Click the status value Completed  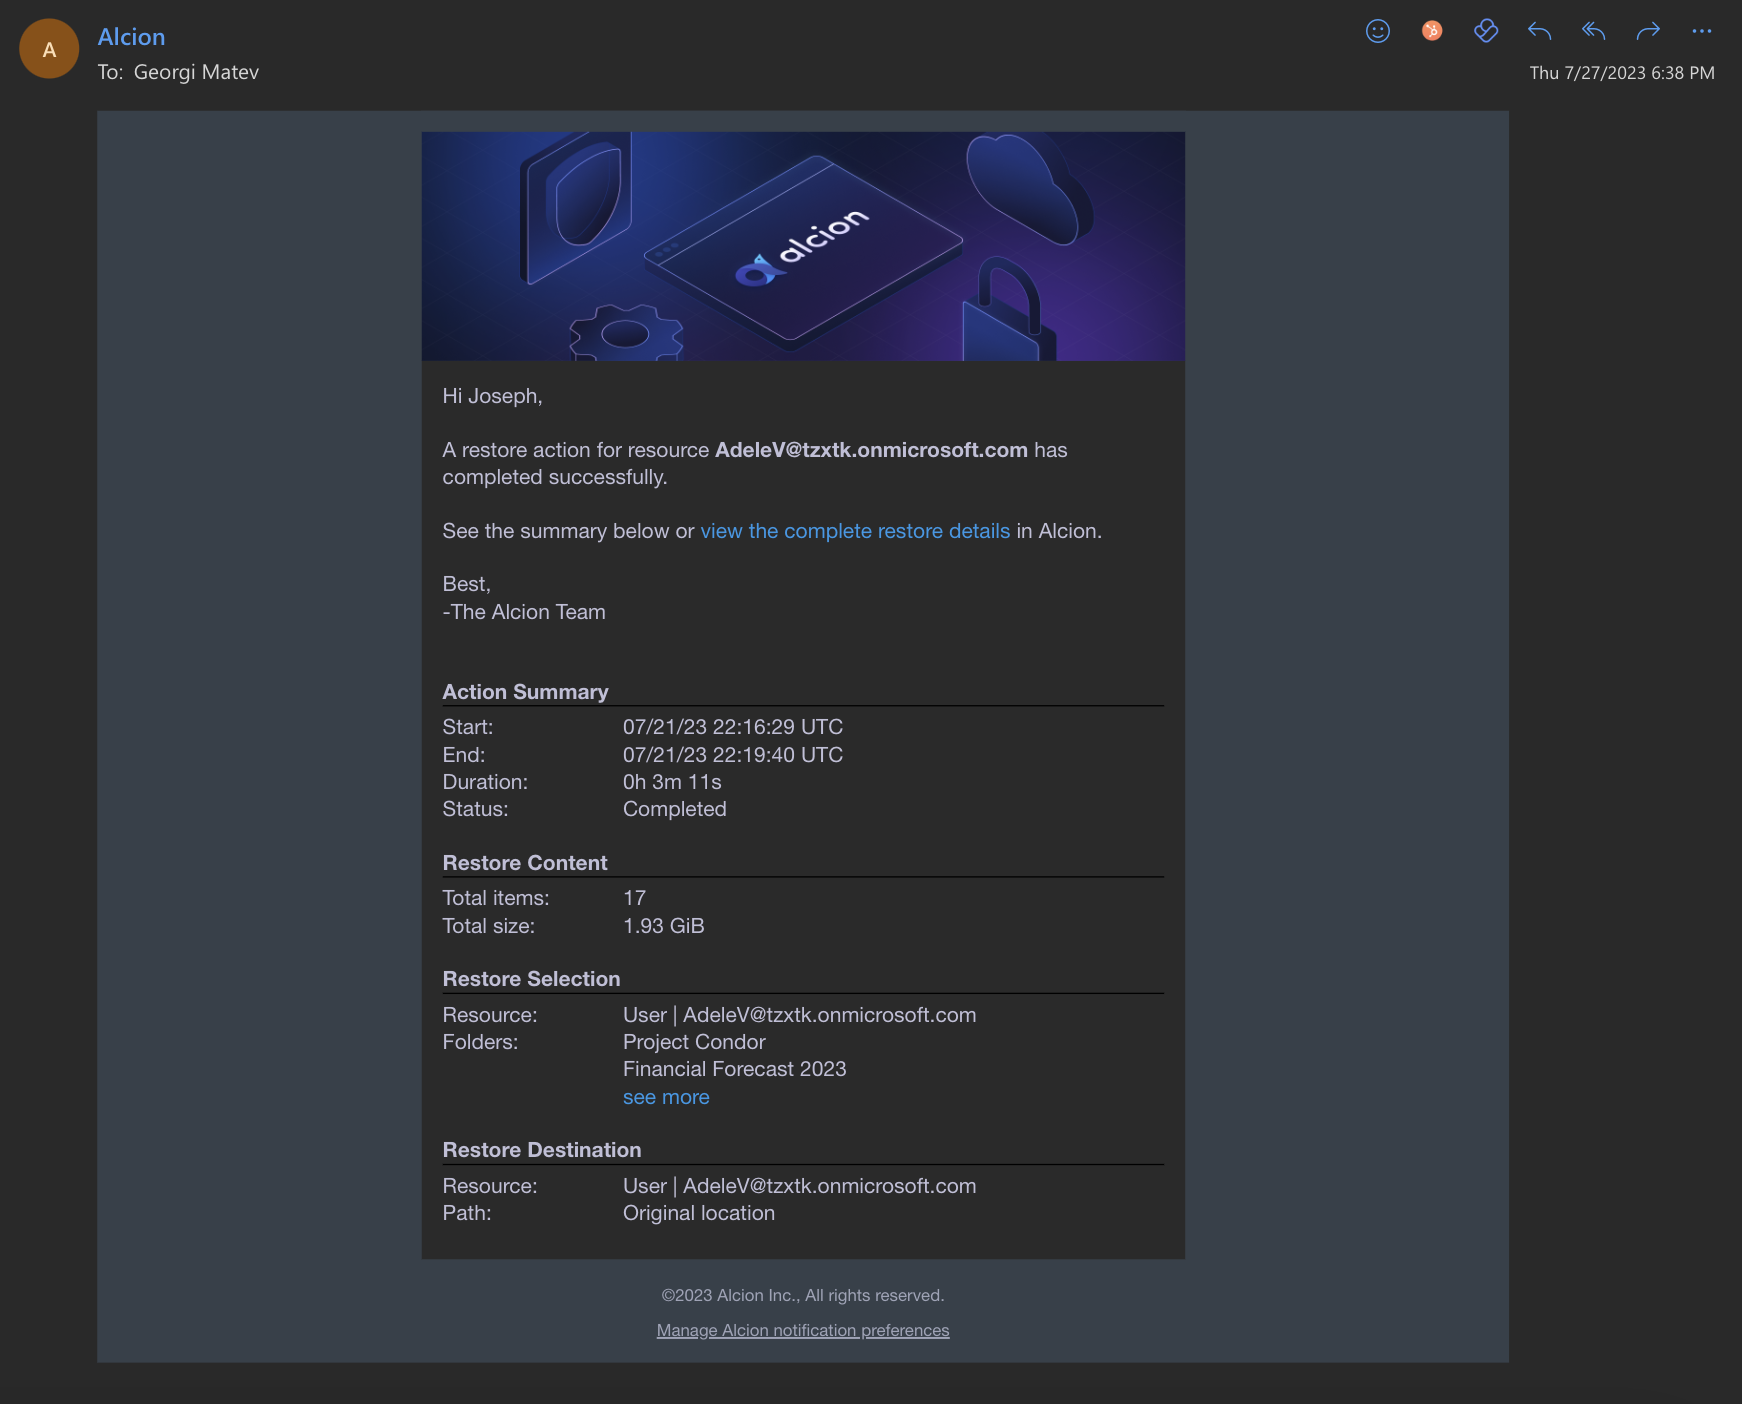(675, 809)
